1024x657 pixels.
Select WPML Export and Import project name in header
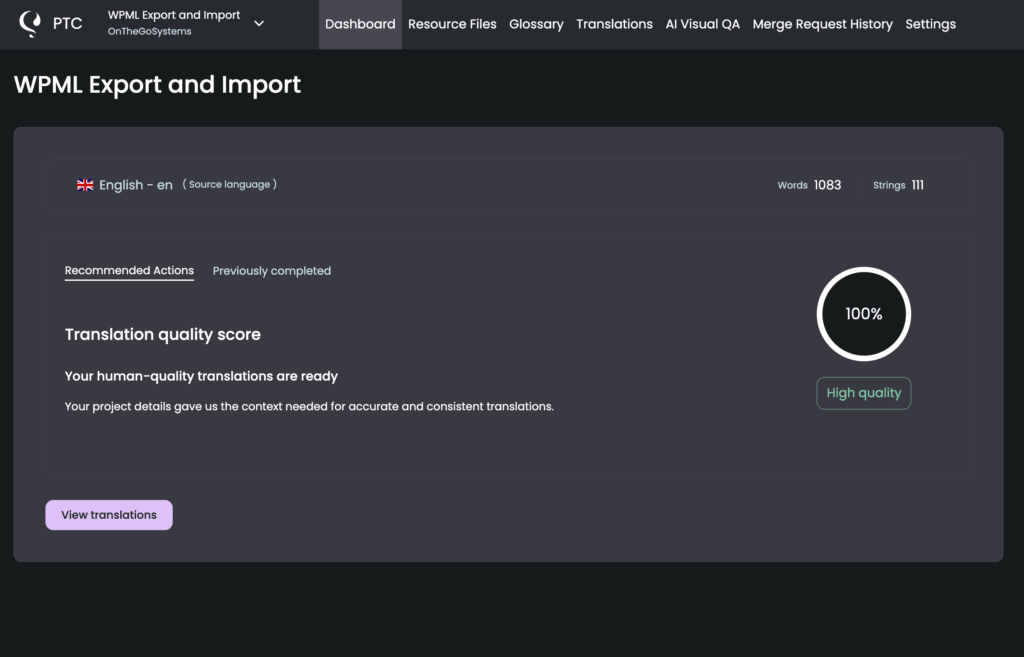pos(174,15)
